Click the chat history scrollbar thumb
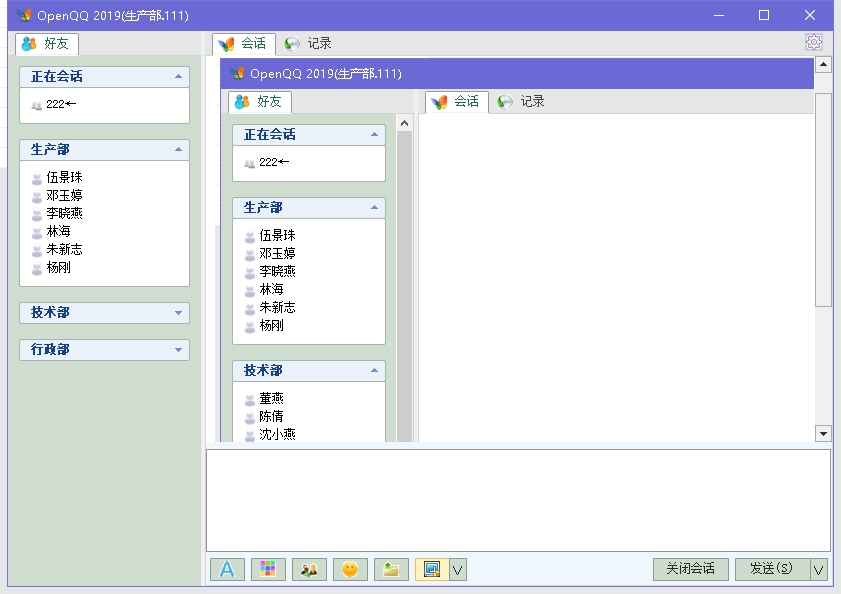Screen dimensions: 841x594 (823, 200)
